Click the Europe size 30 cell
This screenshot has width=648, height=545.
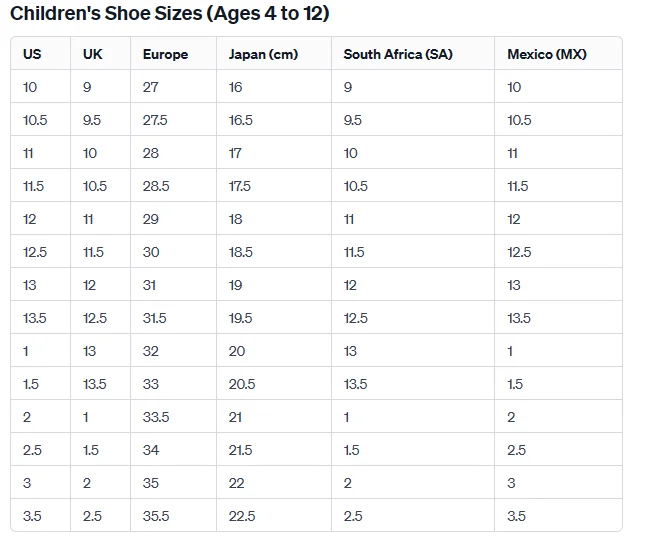click(151, 252)
